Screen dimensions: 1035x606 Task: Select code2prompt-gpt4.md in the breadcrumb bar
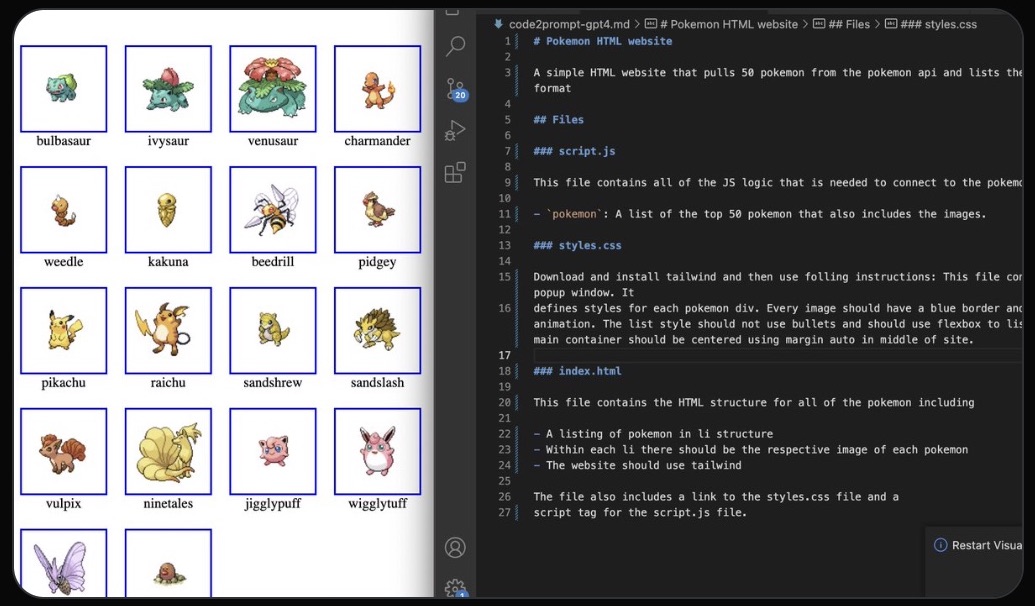pyautogui.click(x=572, y=23)
